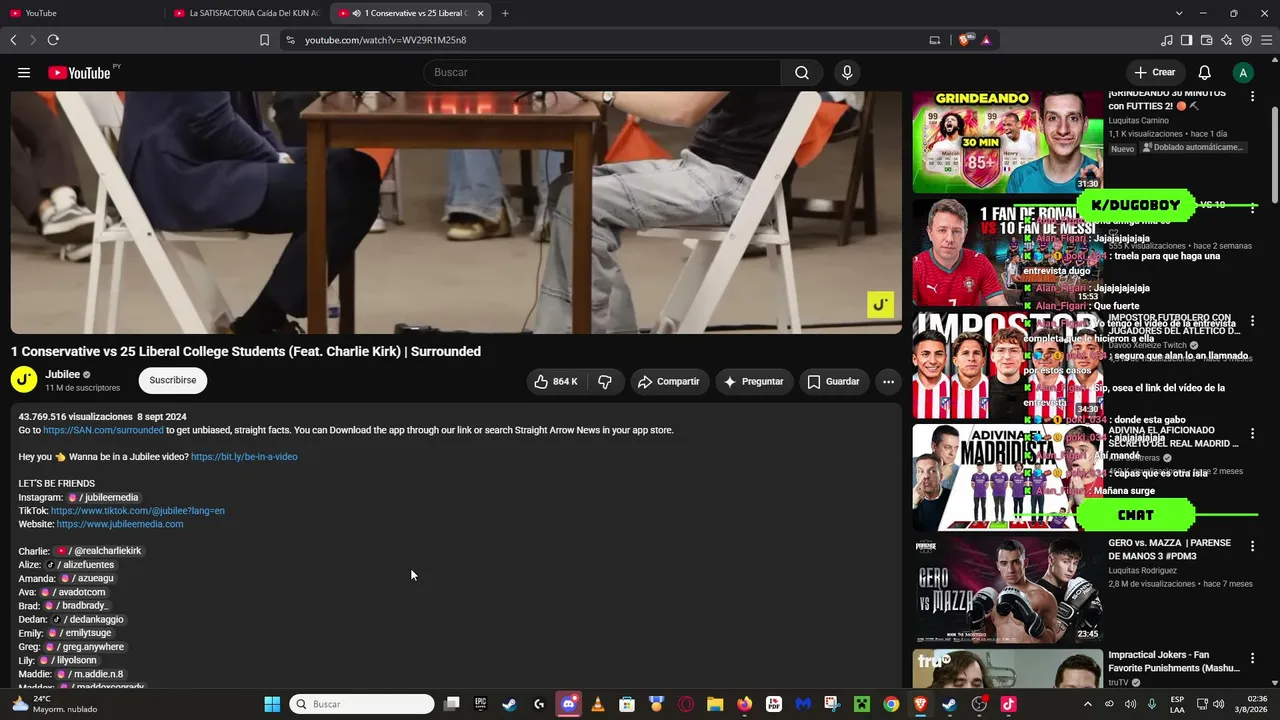Open Epic Games Launcher from the taskbar
The image size is (1280, 720).
click(x=481, y=704)
